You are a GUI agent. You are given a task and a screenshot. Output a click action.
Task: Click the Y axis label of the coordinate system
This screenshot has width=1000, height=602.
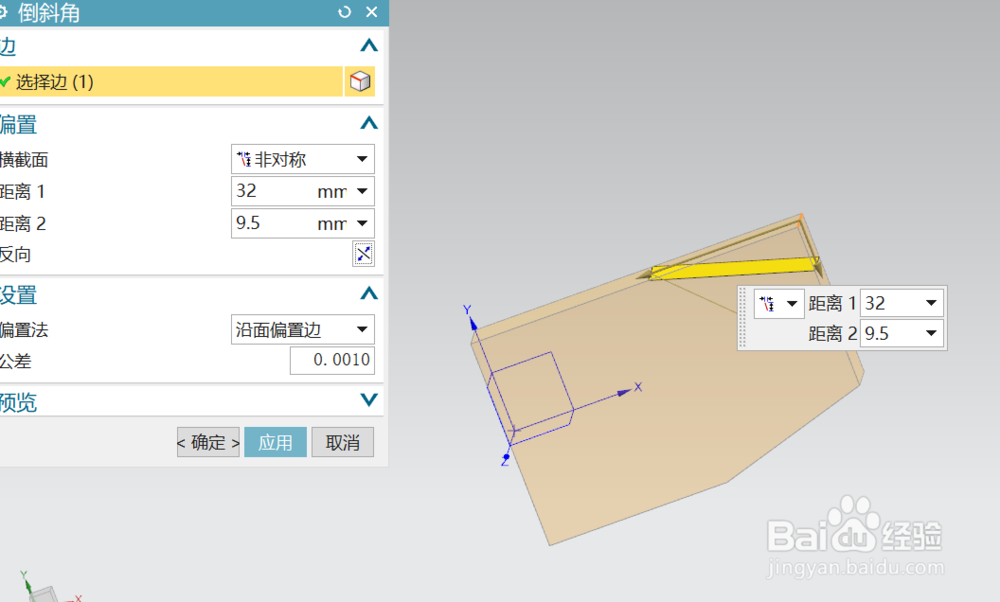coord(467,310)
